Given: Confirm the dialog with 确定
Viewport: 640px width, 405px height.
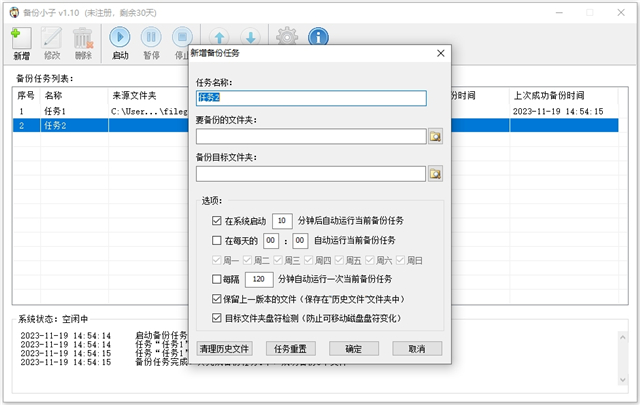Looking at the screenshot, I should 353,349.
